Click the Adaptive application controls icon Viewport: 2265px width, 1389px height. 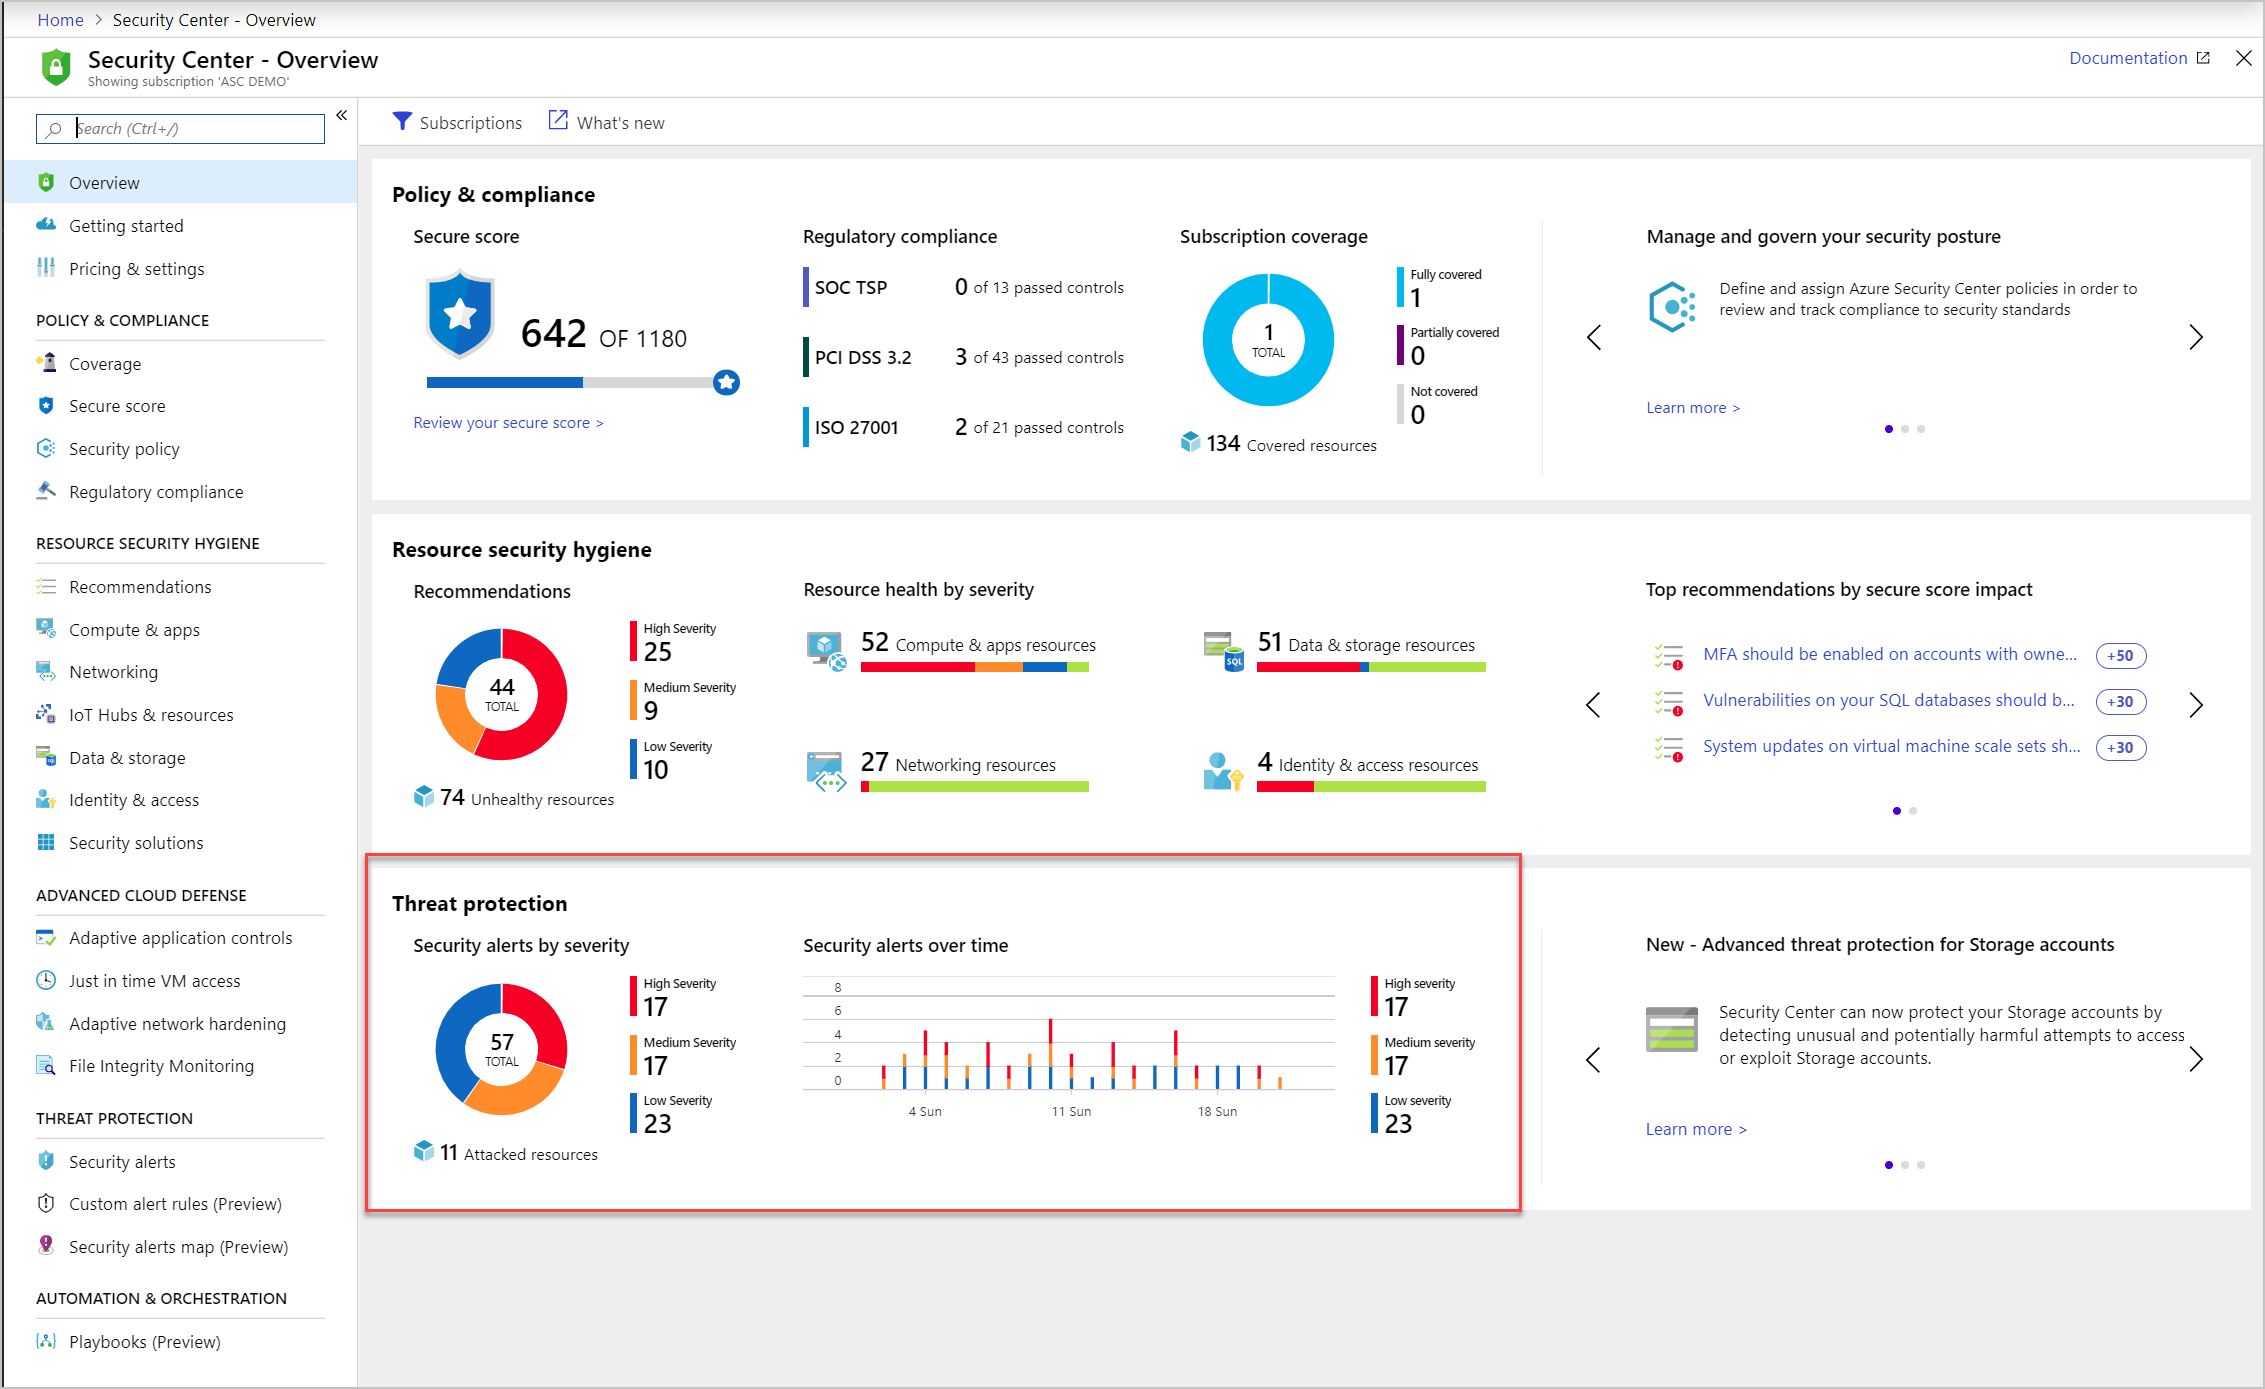point(46,937)
